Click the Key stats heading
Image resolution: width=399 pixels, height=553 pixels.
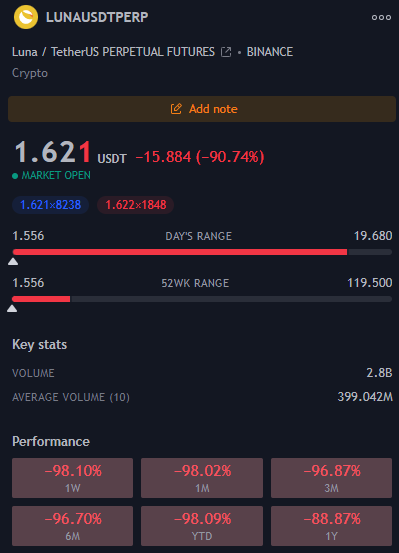click(40, 345)
